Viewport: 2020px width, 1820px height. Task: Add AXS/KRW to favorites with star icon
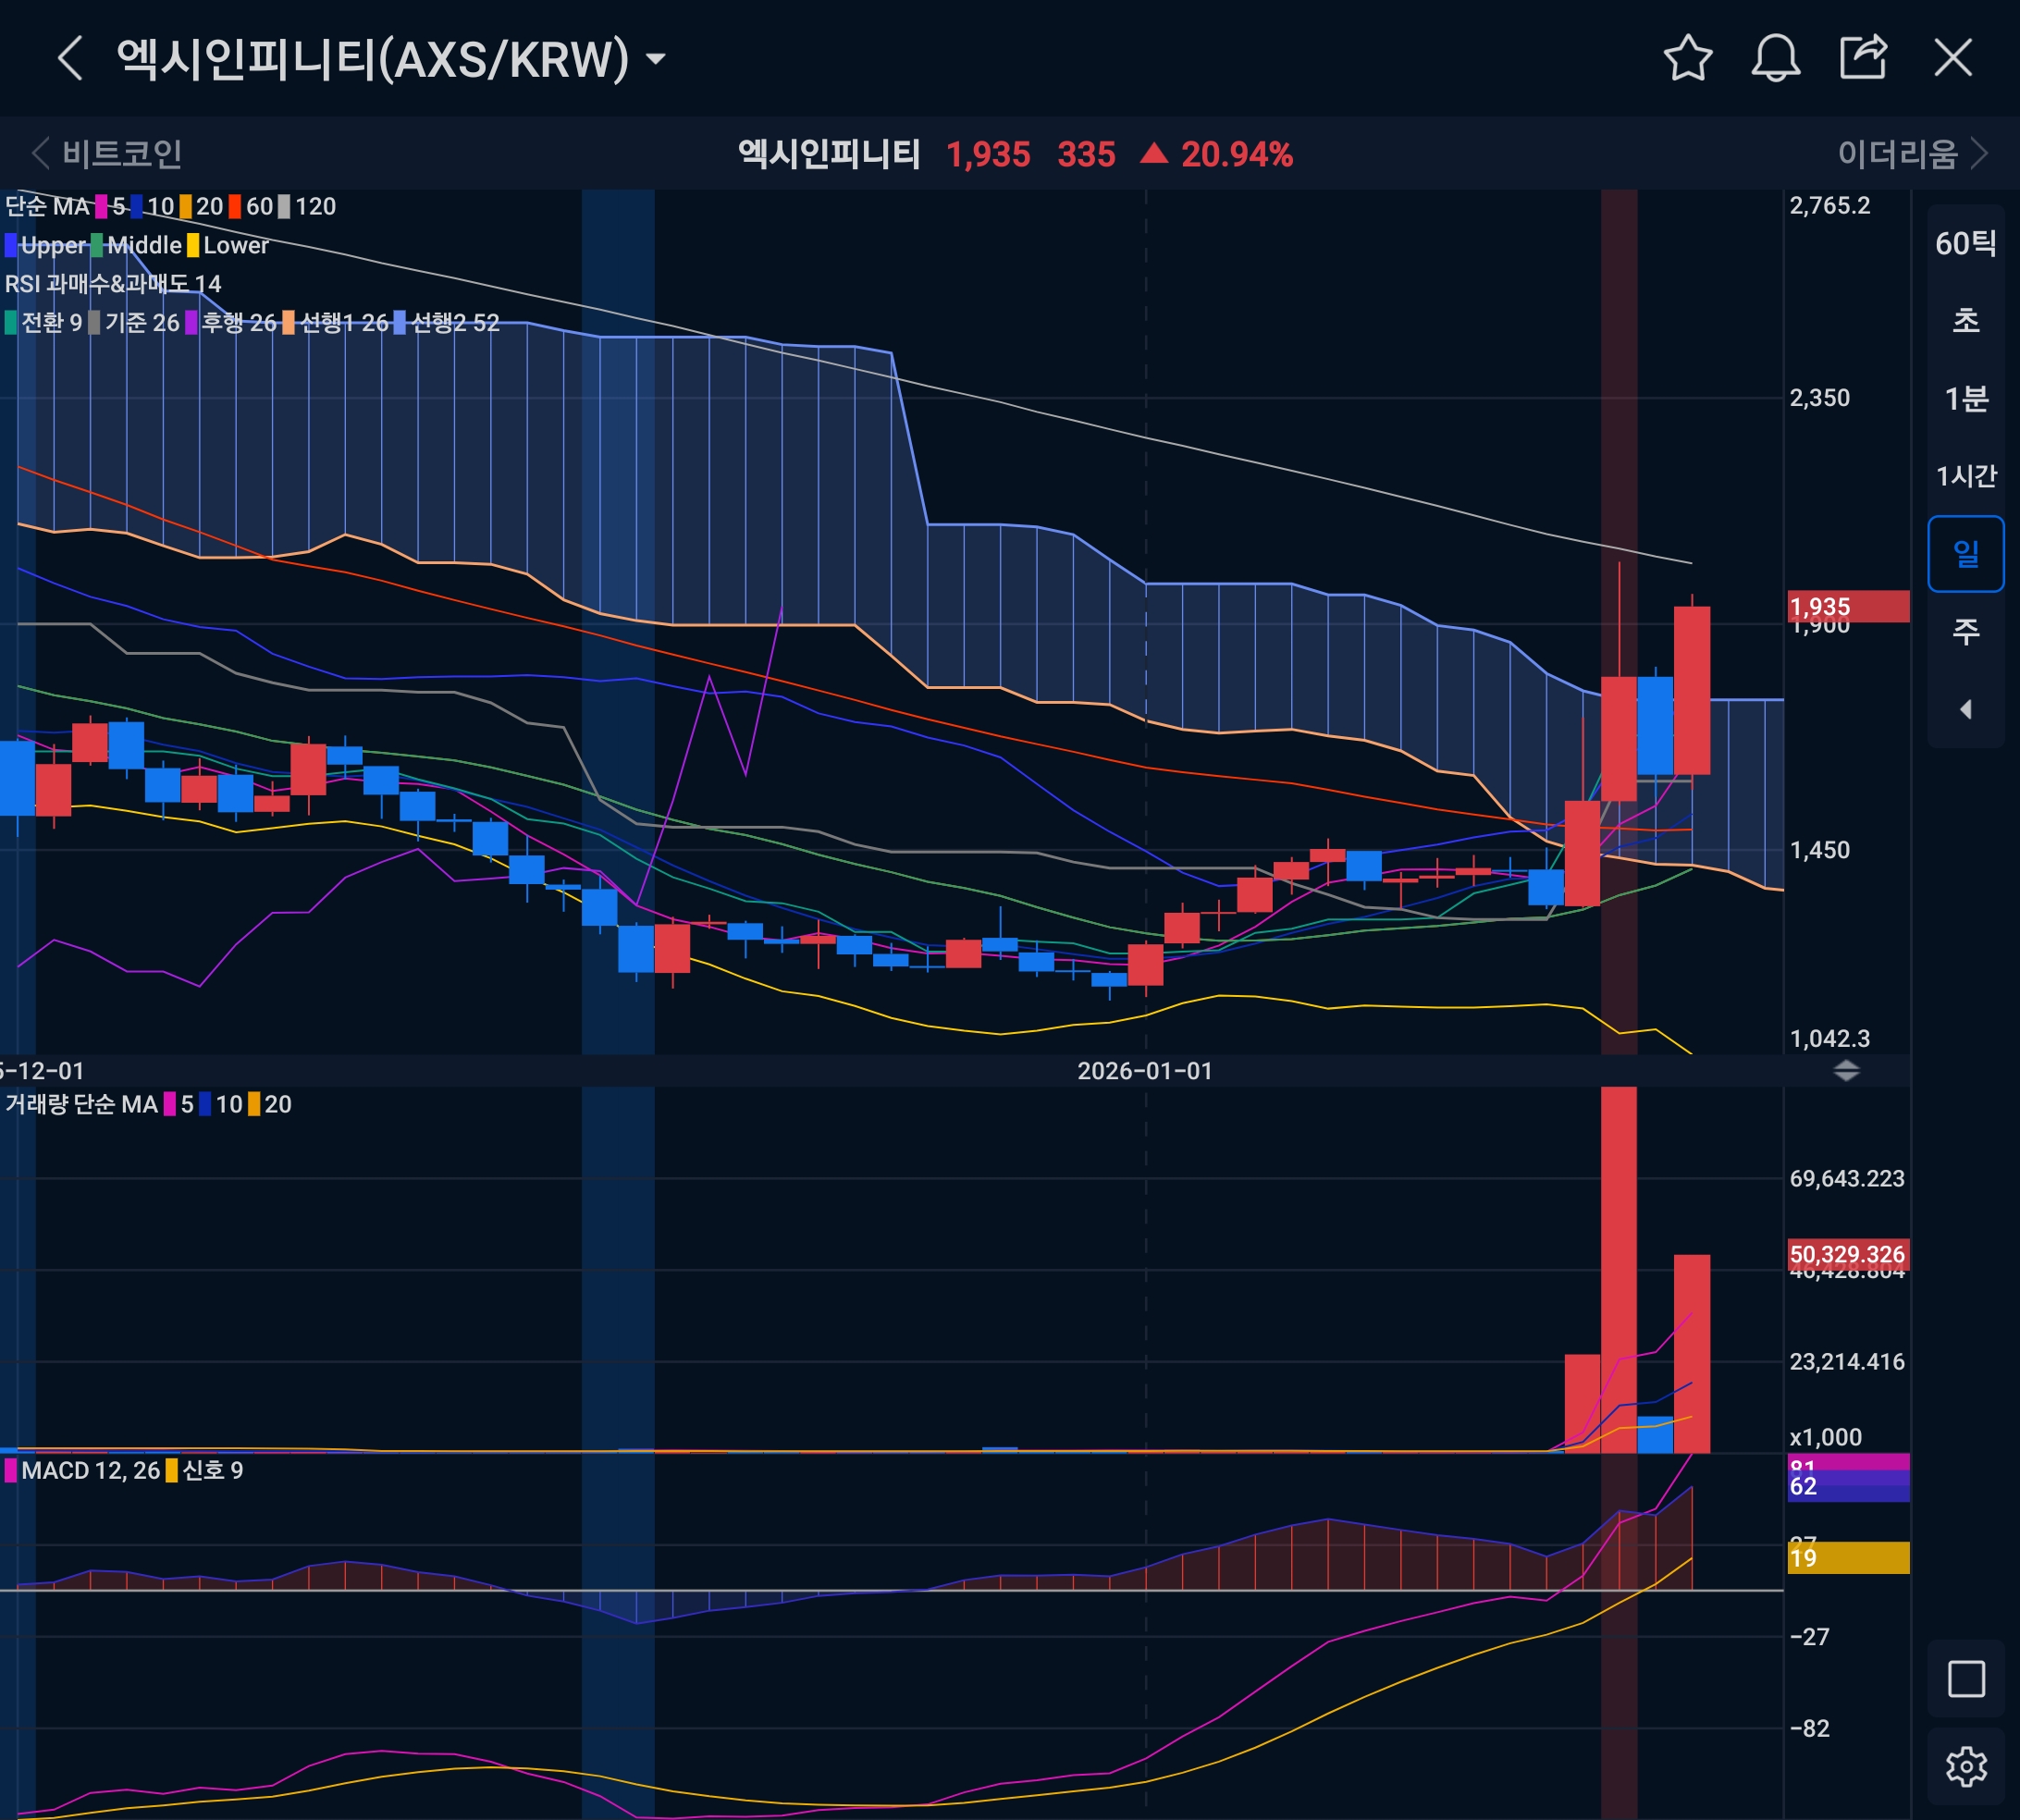[1688, 58]
